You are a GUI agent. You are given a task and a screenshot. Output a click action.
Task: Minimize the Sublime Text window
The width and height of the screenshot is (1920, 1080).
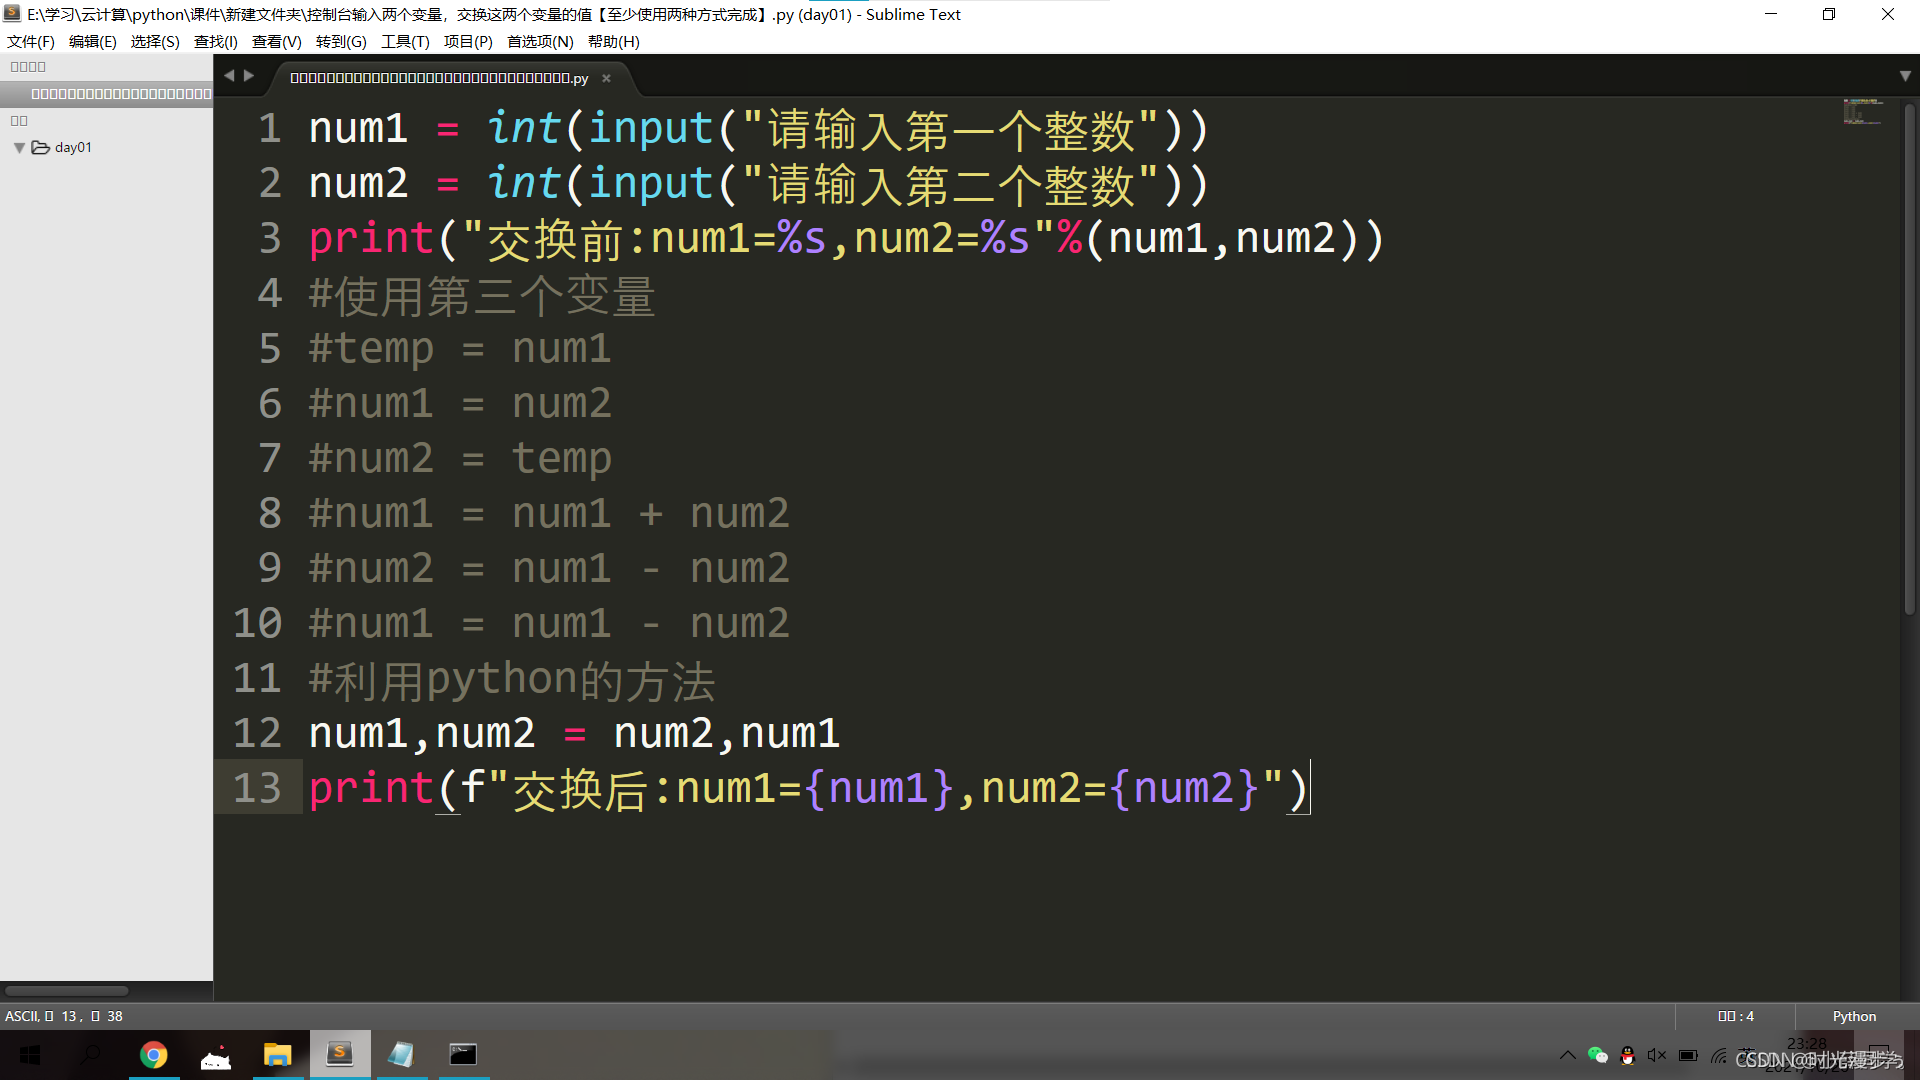pos(1771,14)
